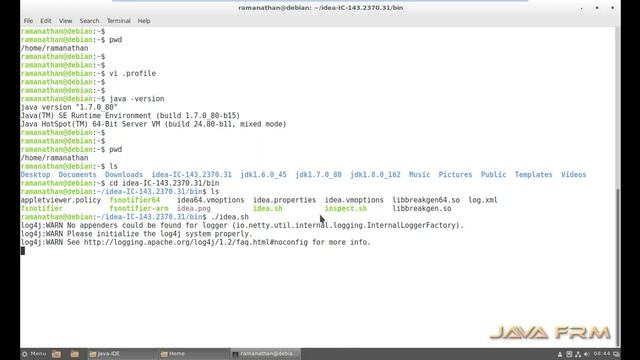640x360 pixels.
Task: Click the Templates directory name
Action: [x=533, y=175]
